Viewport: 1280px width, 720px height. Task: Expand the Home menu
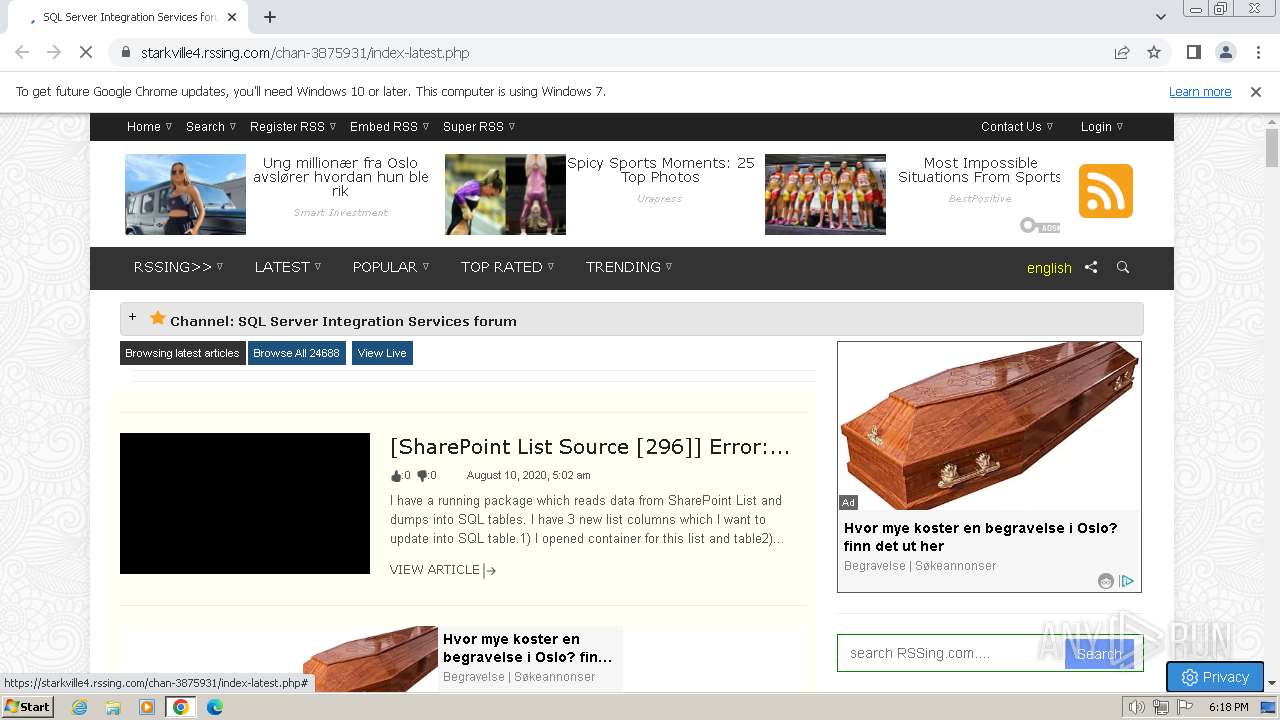[149, 127]
